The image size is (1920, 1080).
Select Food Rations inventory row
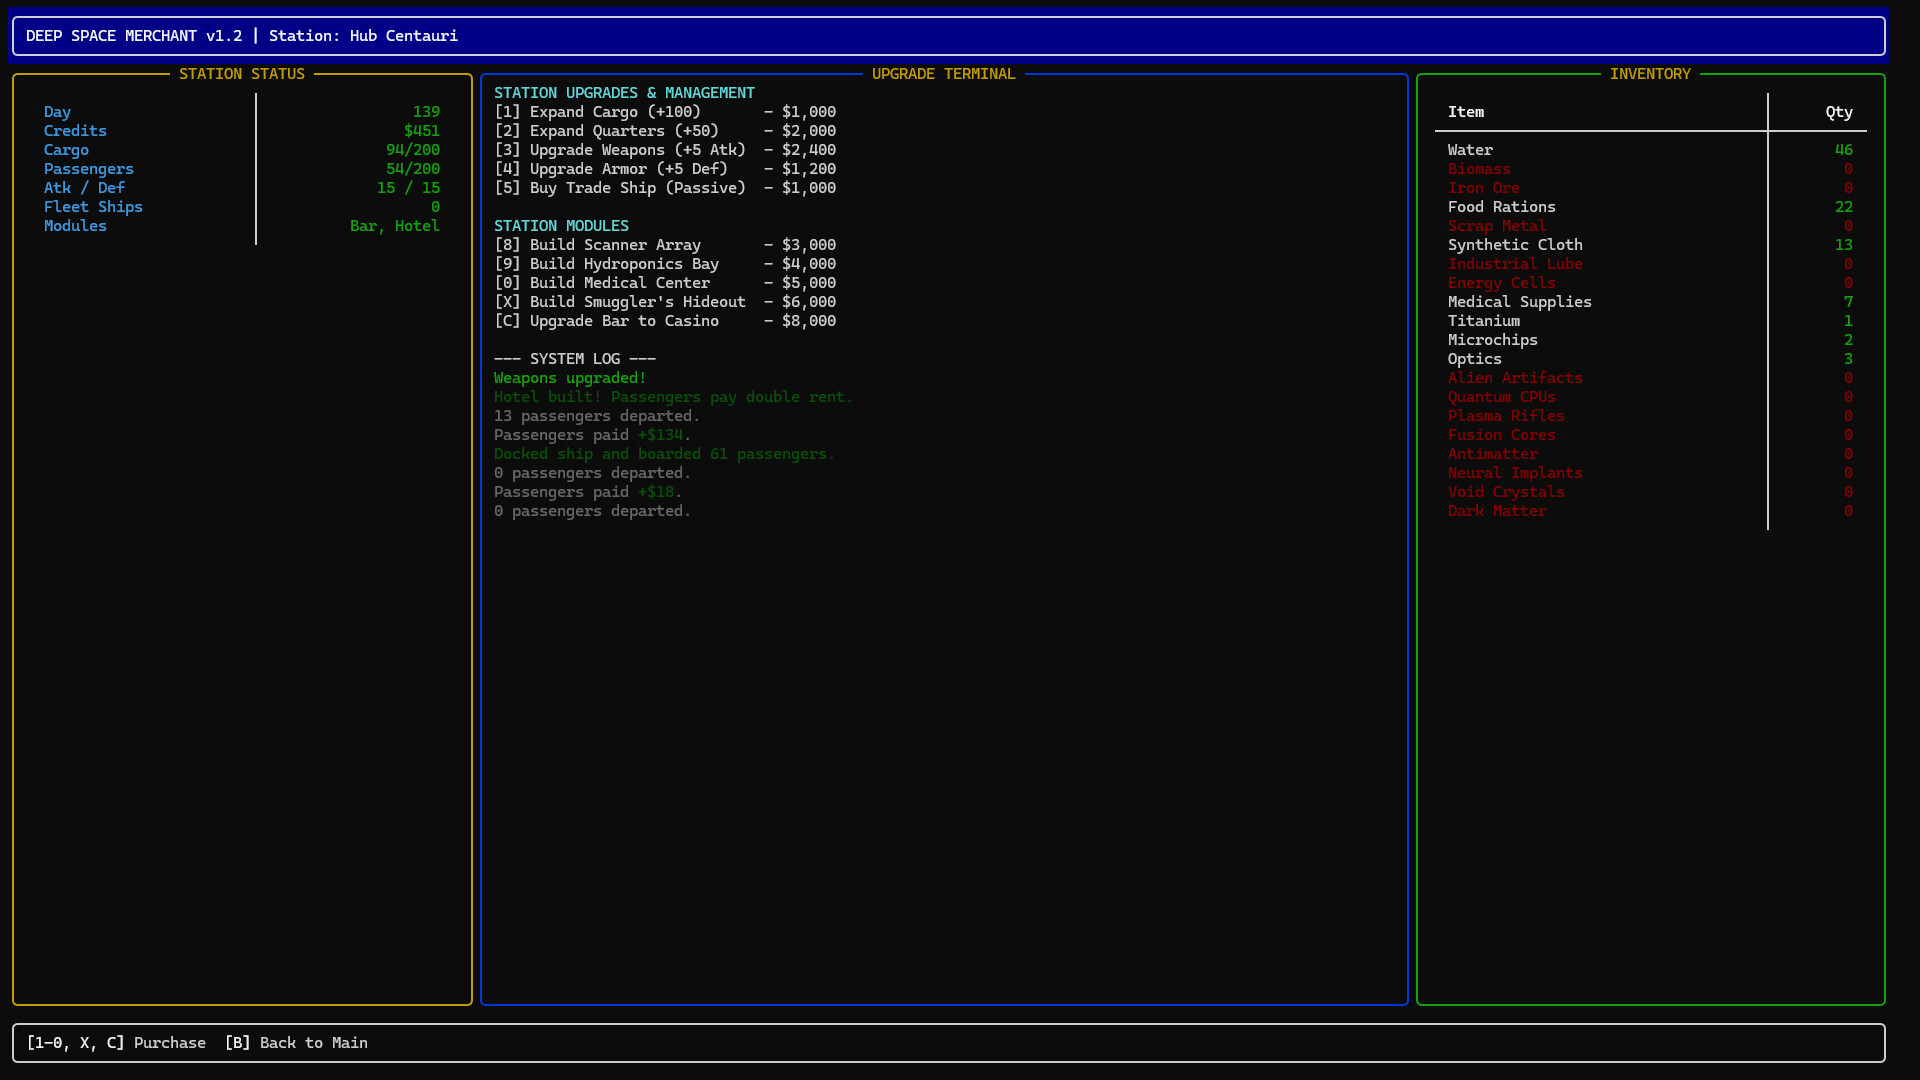point(1501,207)
